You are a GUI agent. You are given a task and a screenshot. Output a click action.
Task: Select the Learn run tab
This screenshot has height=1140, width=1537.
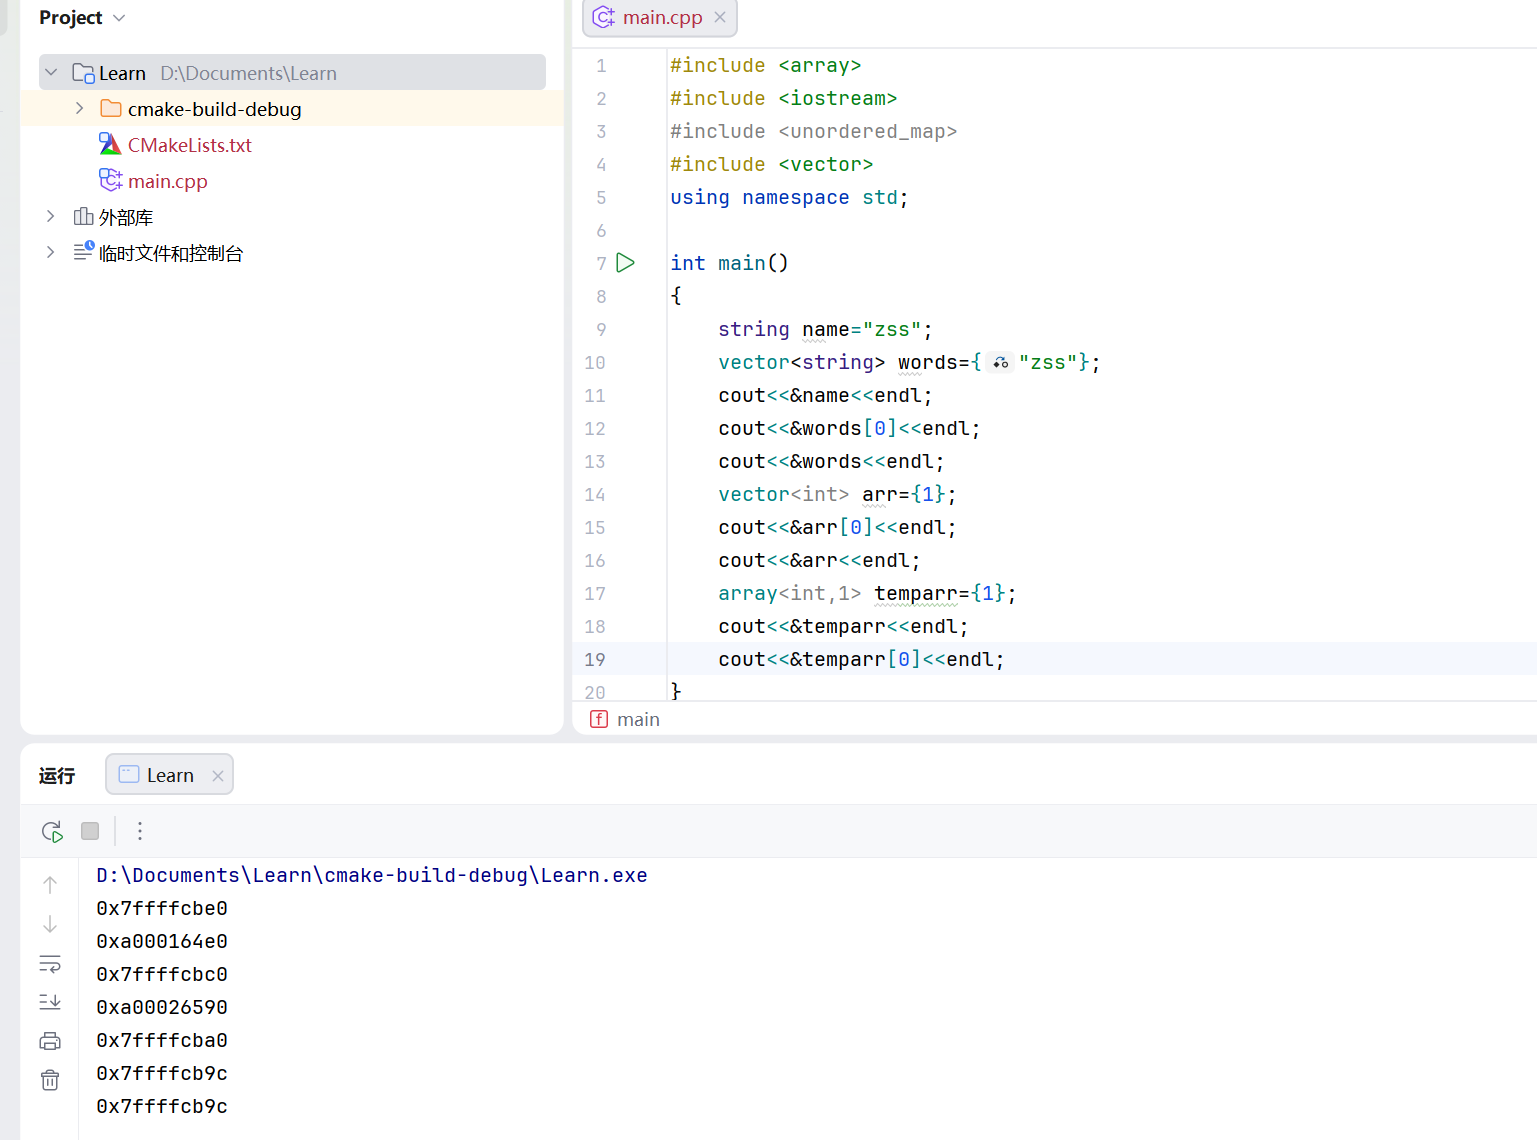tap(169, 775)
